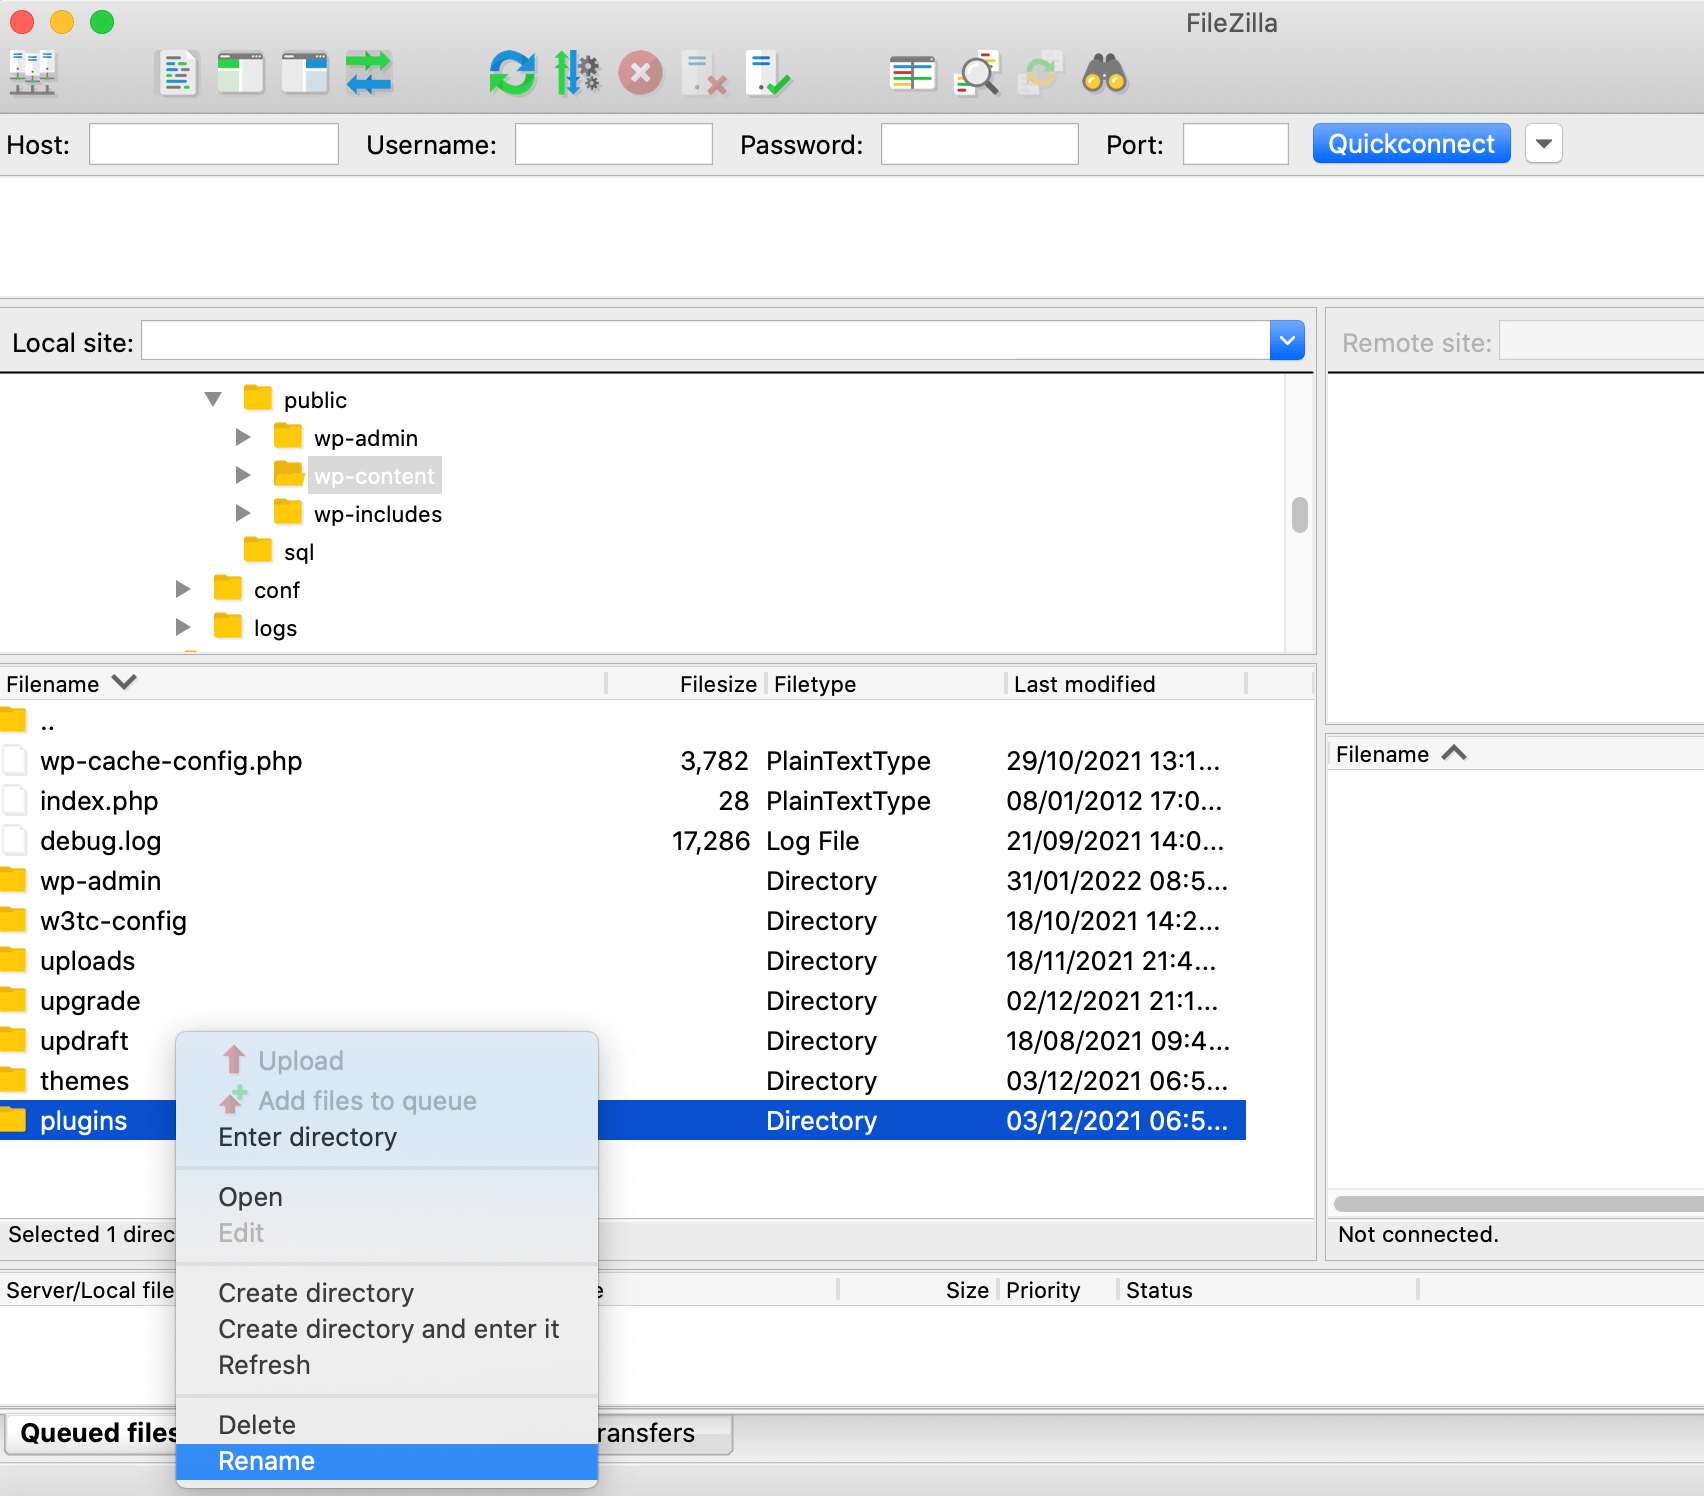Click local tree vertical scrollbar thumb
This screenshot has width=1704, height=1496.
point(1300,515)
